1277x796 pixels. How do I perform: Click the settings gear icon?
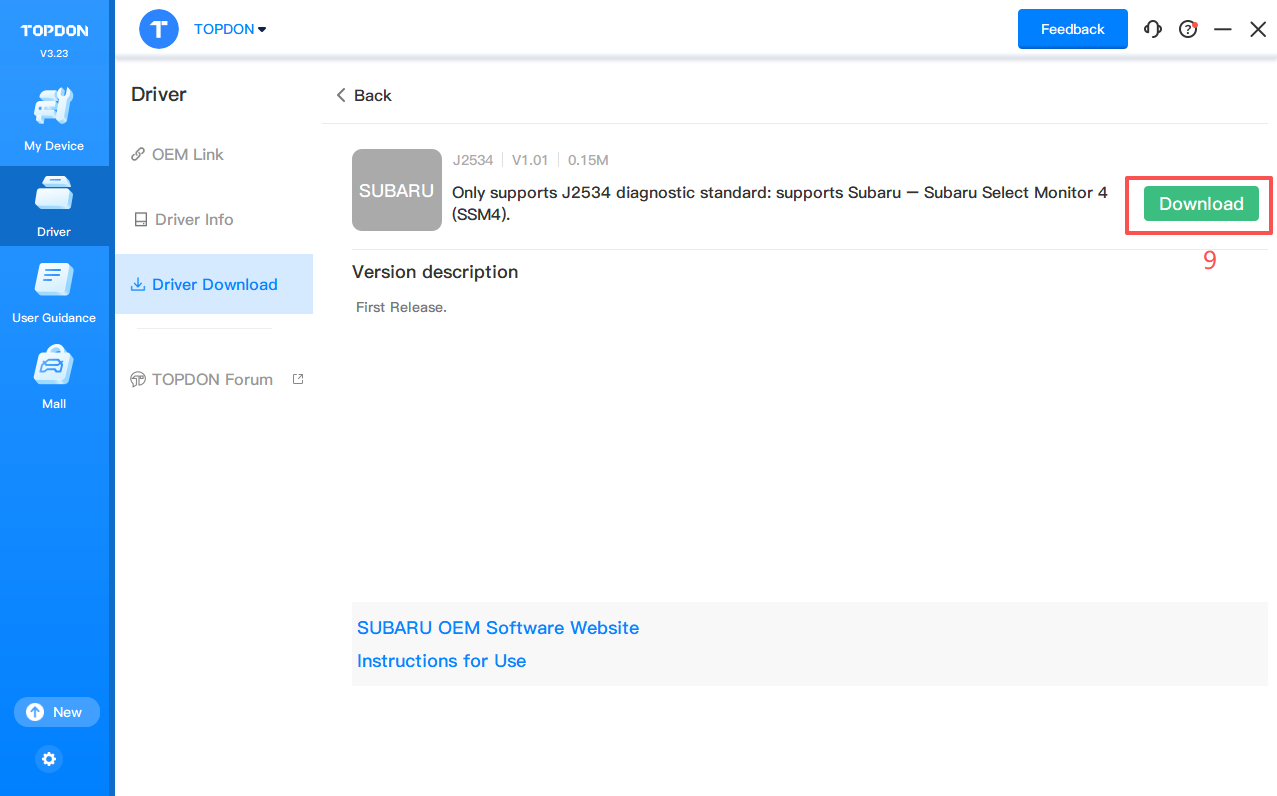(49, 759)
